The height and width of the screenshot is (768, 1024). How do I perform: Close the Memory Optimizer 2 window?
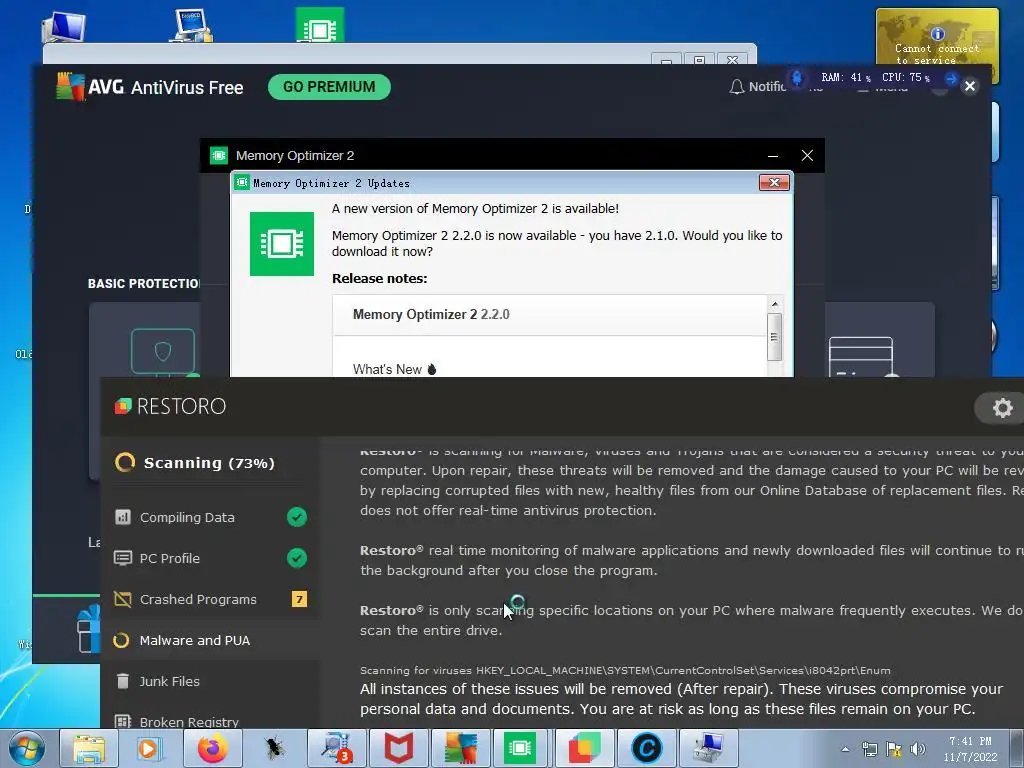(x=807, y=155)
